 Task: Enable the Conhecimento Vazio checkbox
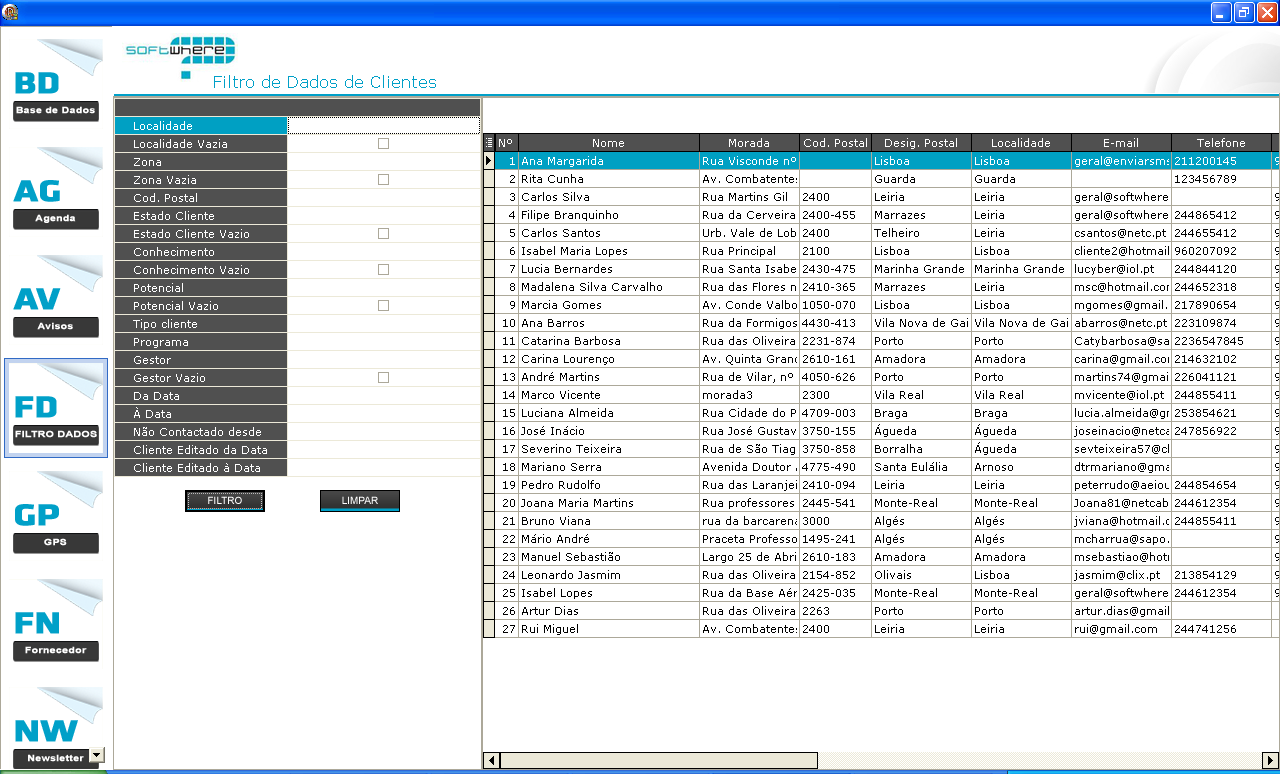click(x=383, y=270)
